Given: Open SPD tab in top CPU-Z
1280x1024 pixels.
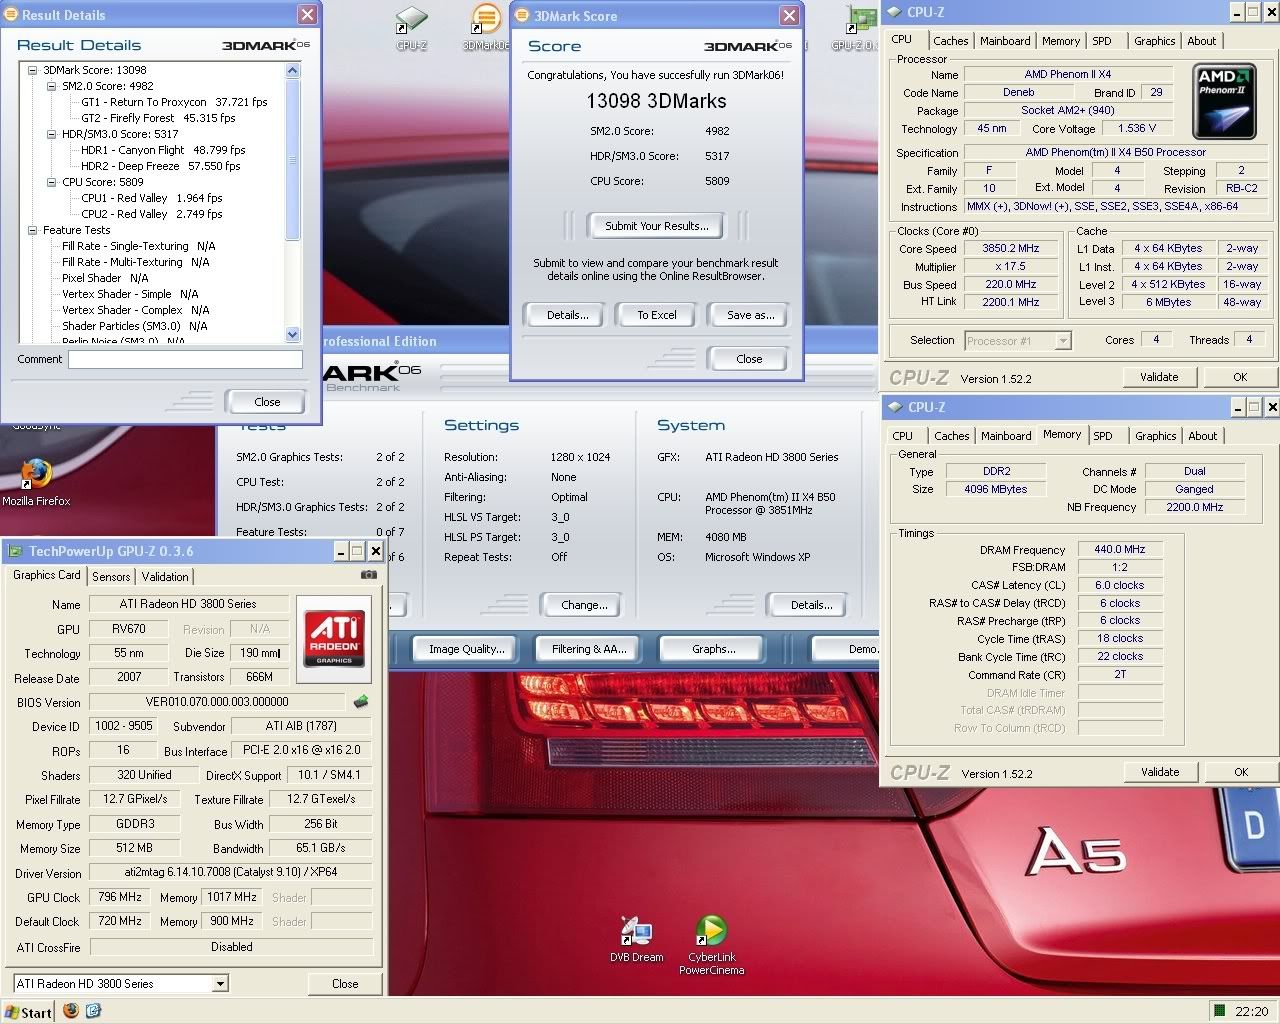Looking at the screenshot, I should pyautogui.click(x=1101, y=41).
